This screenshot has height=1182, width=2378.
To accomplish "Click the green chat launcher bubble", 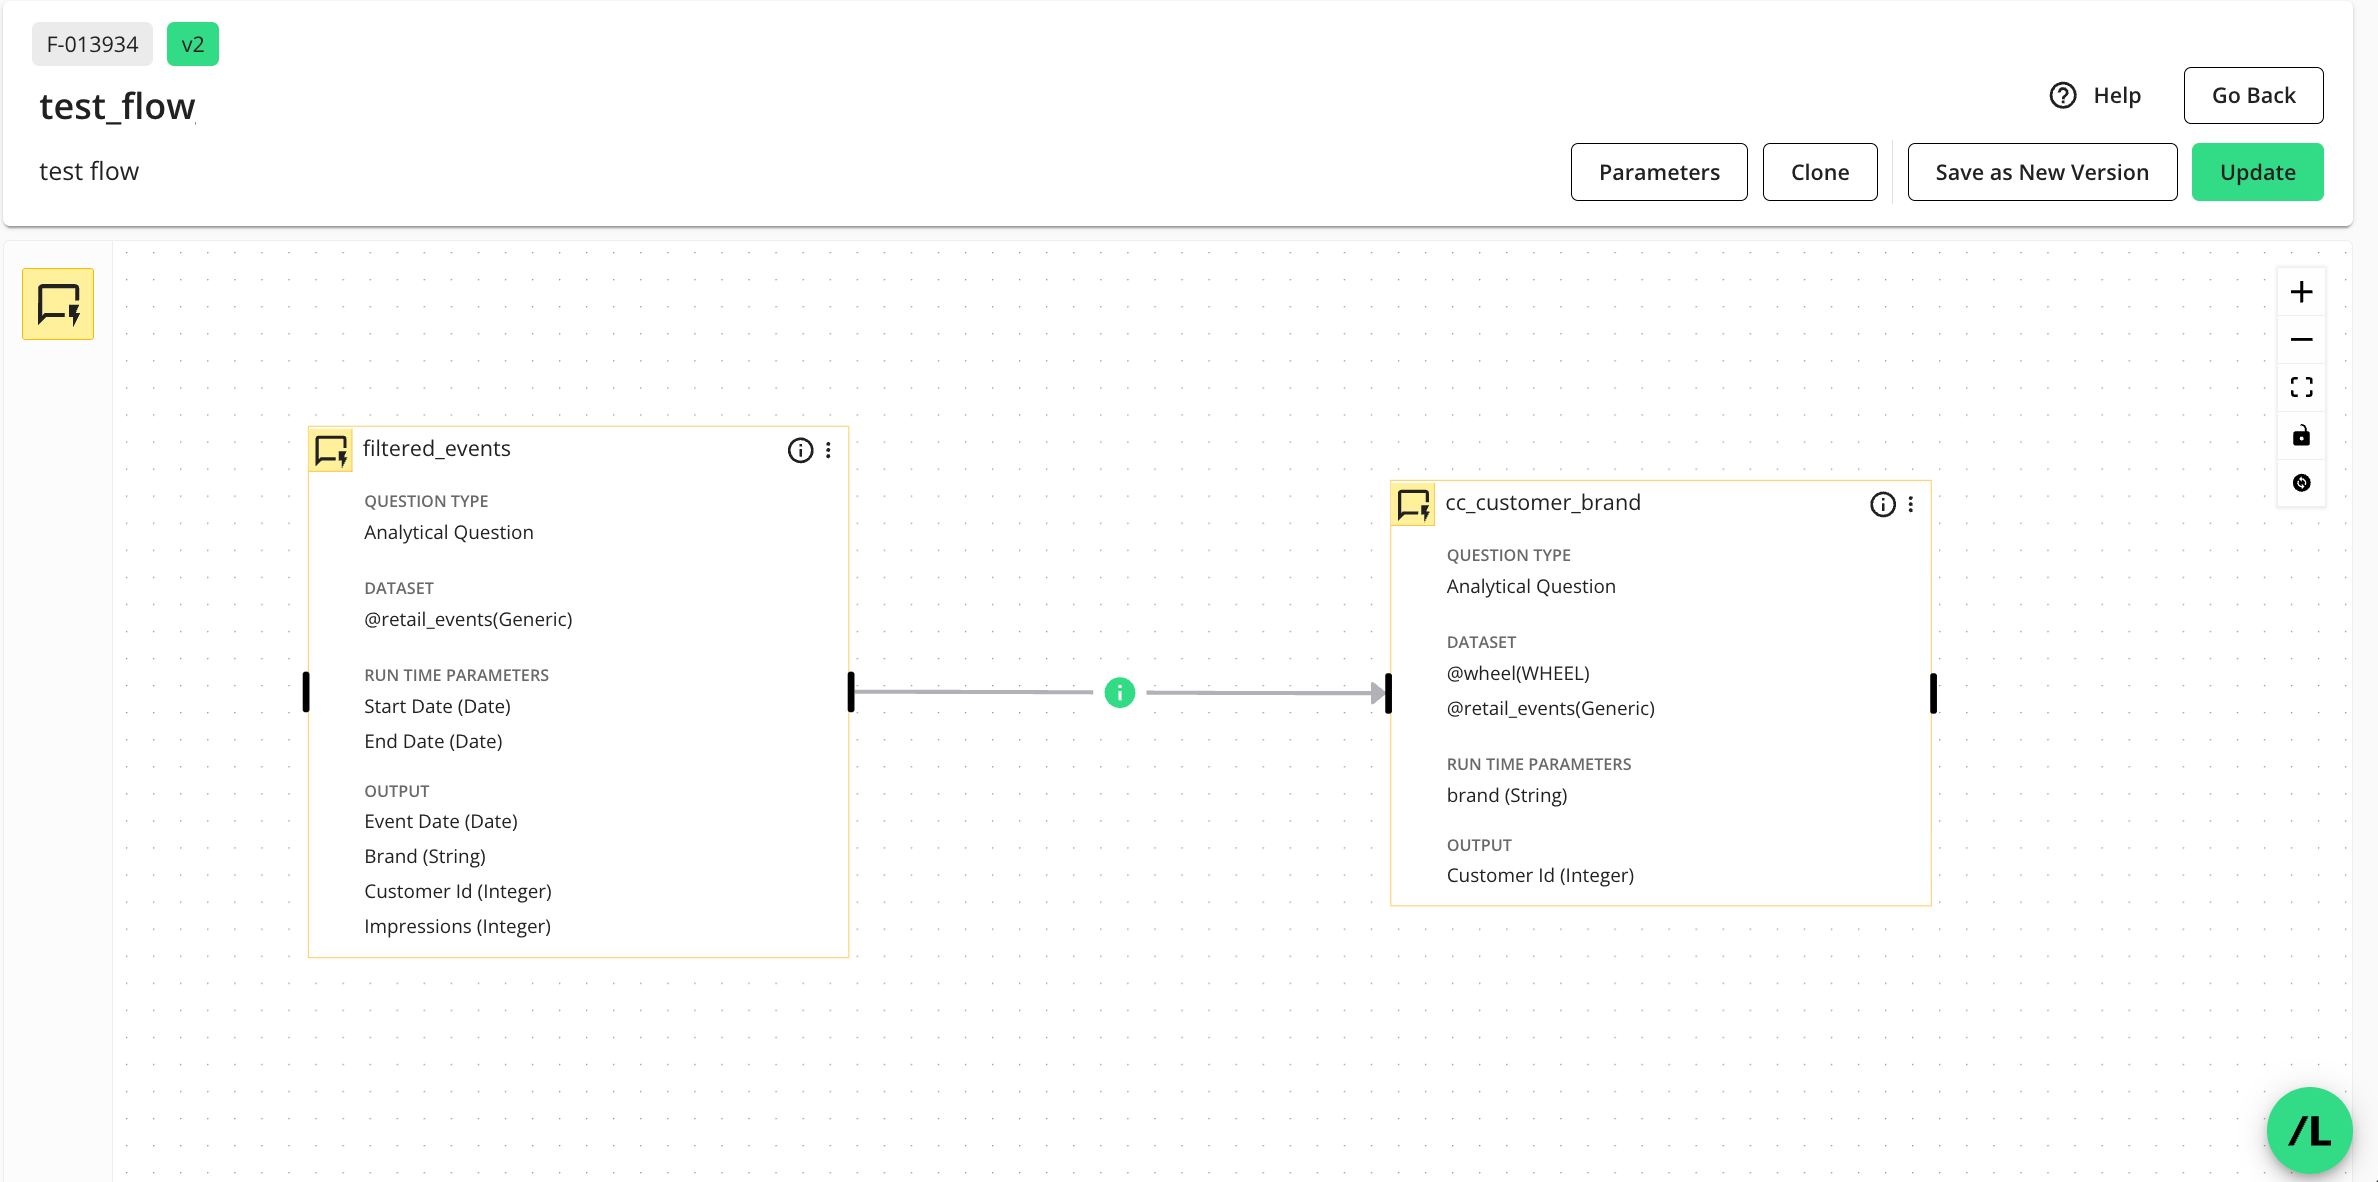I will click(x=2309, y=1130).
